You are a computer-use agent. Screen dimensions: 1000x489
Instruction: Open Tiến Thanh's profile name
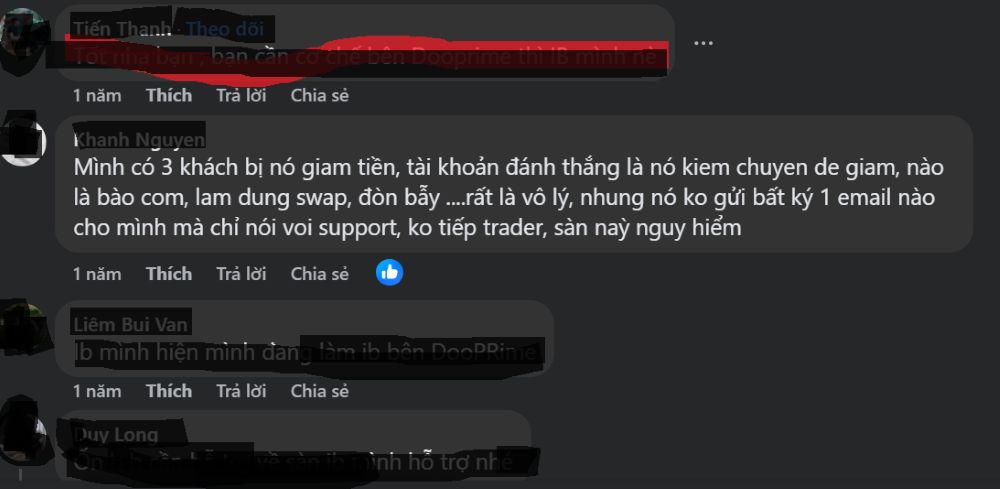click(122, 29)
